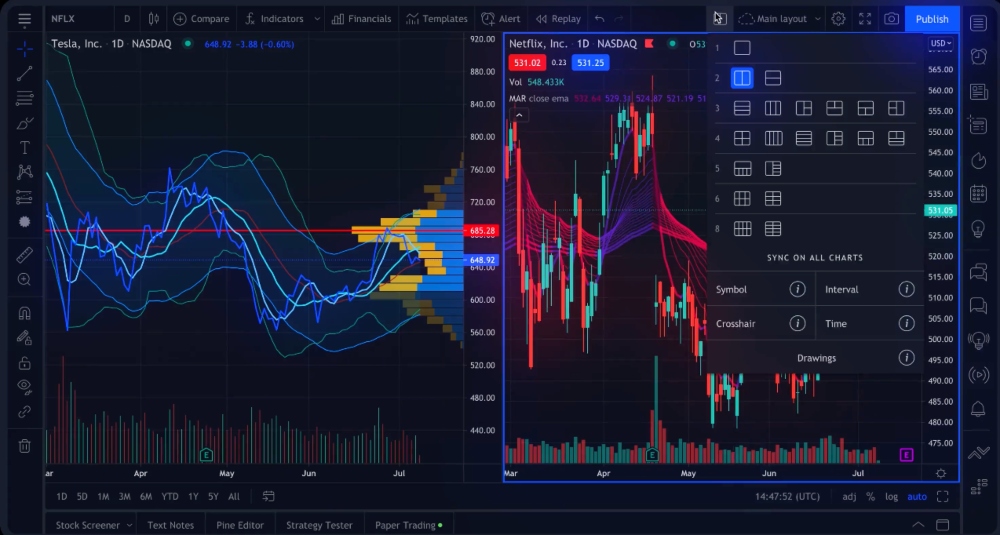Open the Strategy Tester tab
This screenshot has width=1000, height=535.
point(319,525)
